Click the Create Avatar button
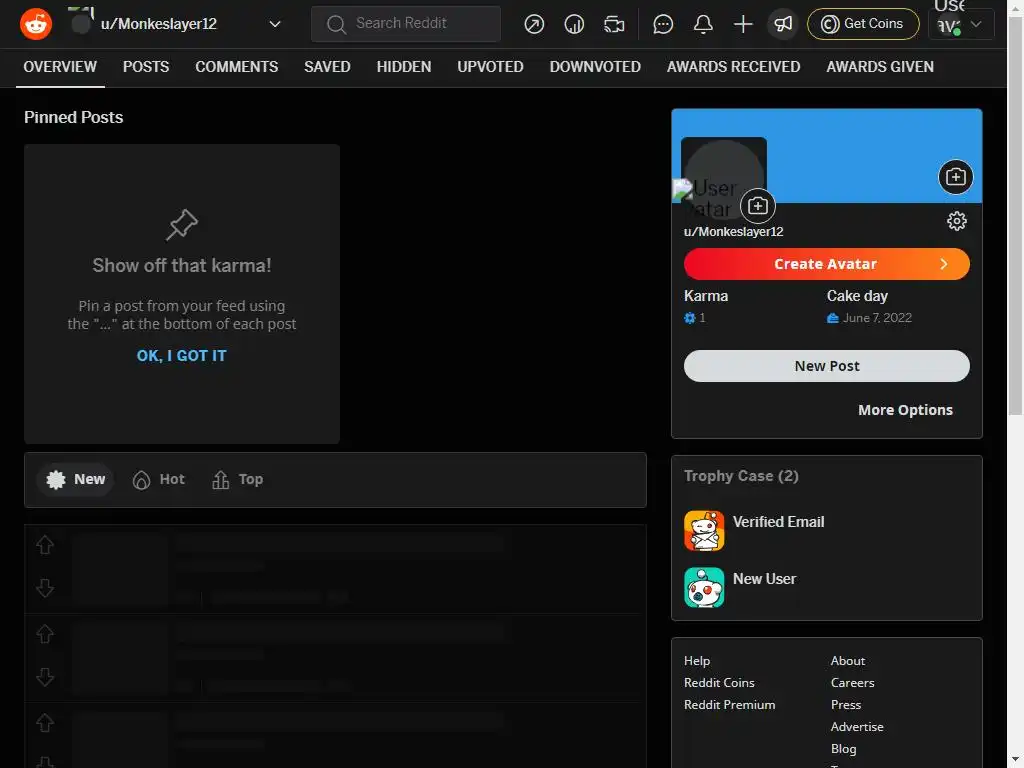The image size is (1024, 768). (x=826, y=264)
